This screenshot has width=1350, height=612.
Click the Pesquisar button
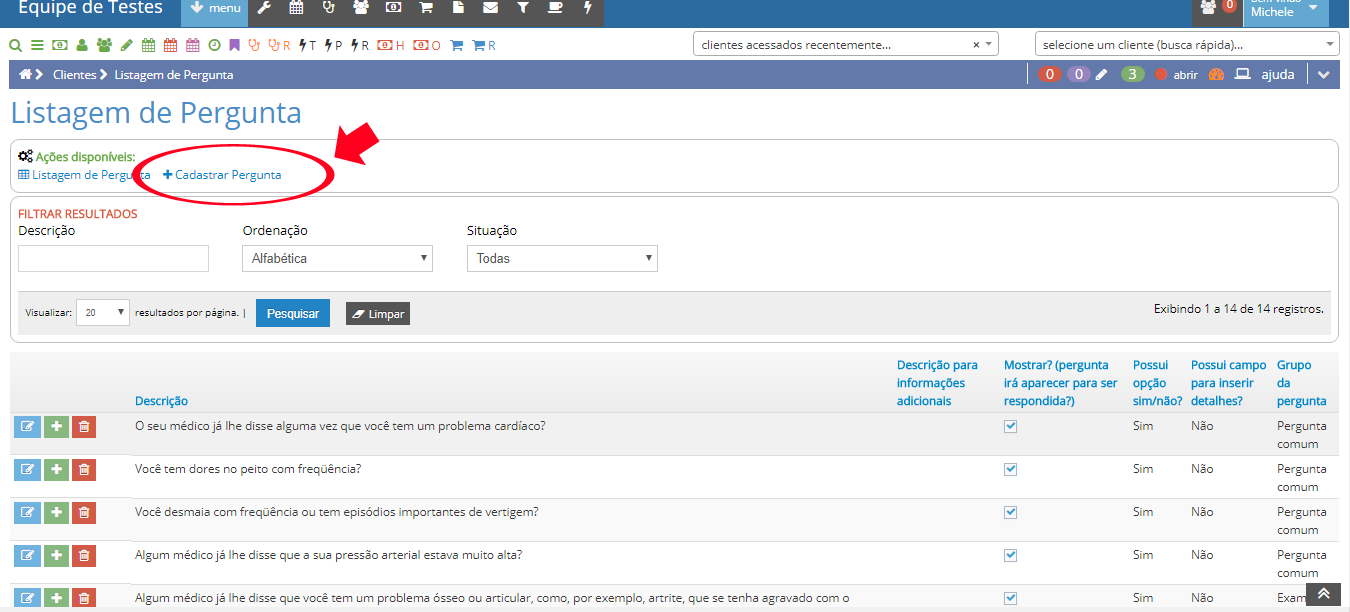[292, 314]
